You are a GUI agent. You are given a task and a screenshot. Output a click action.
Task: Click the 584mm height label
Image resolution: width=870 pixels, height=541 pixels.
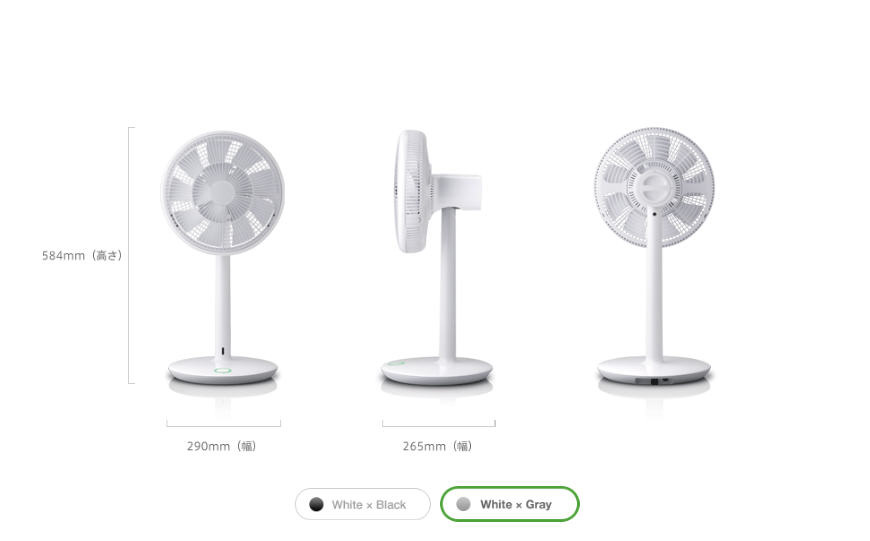82,256
